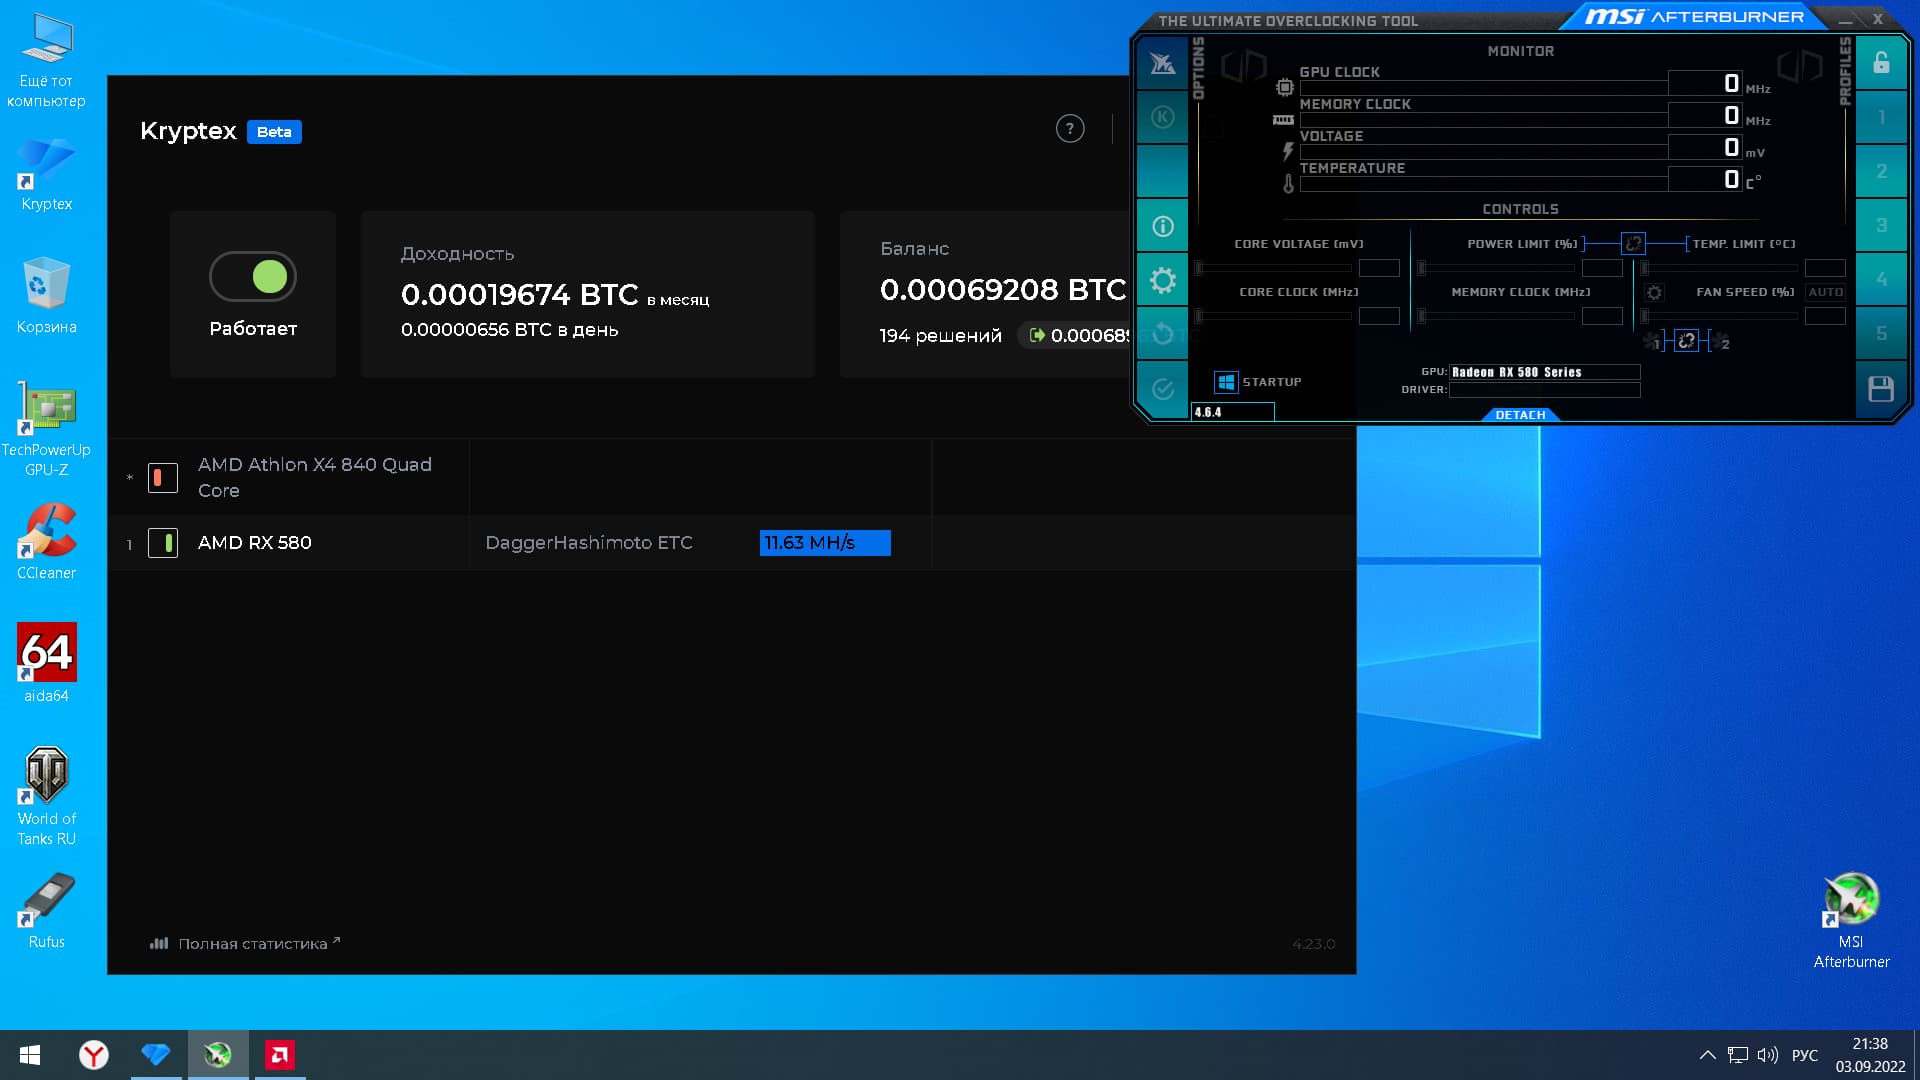Open volume control in system tray
Viewport: 1920px width, 1080px height.
pyautogui.click(x=1767, y=1055)
